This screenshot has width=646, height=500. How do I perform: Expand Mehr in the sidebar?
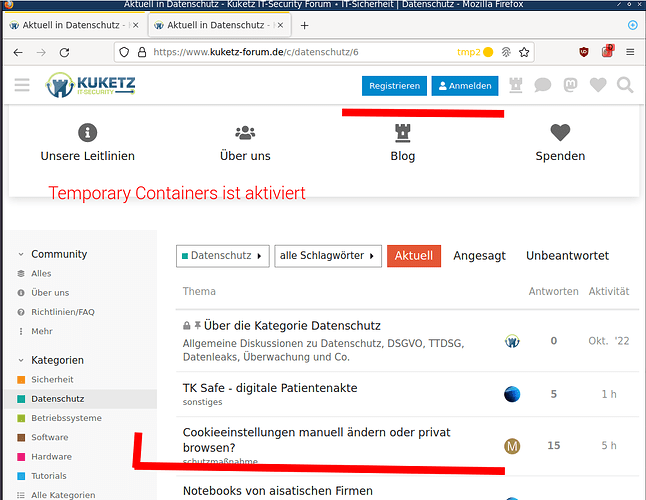pyautogui.click(x=42, y=331)
